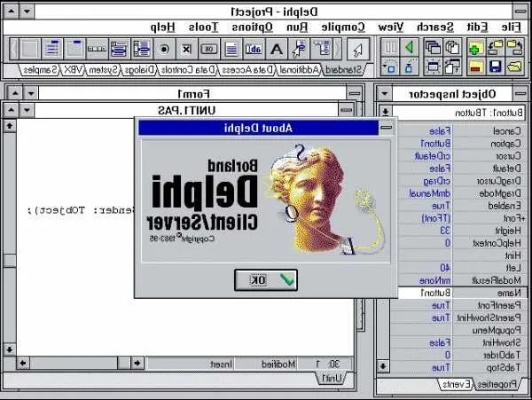This screenshot has width=532, height=400.
Task: Switch to the VBX palette tab
Action: click(73, 70)
